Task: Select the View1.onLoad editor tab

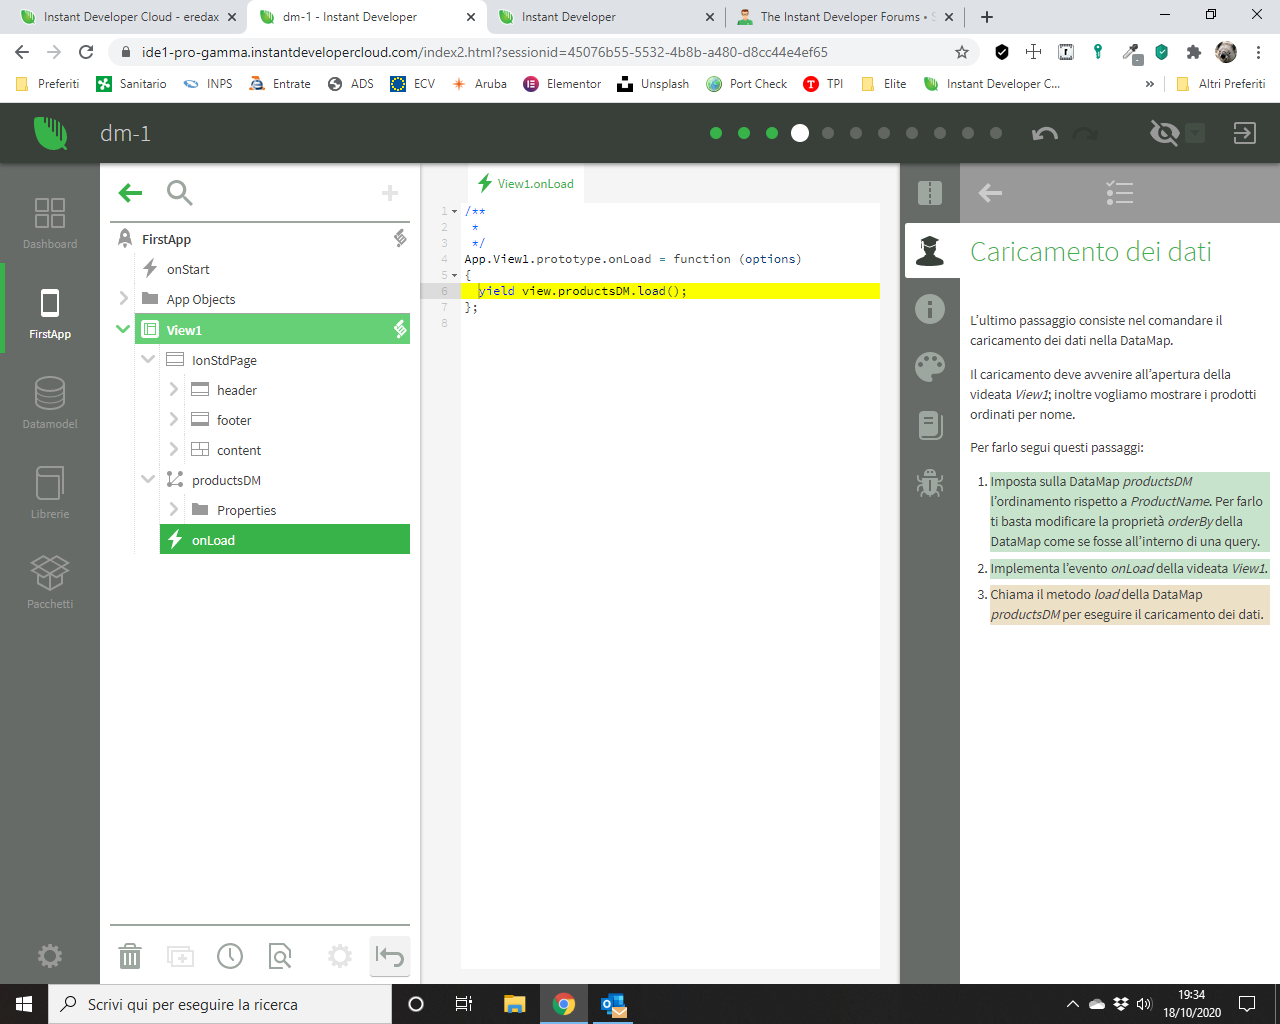Action: (526, 183)
